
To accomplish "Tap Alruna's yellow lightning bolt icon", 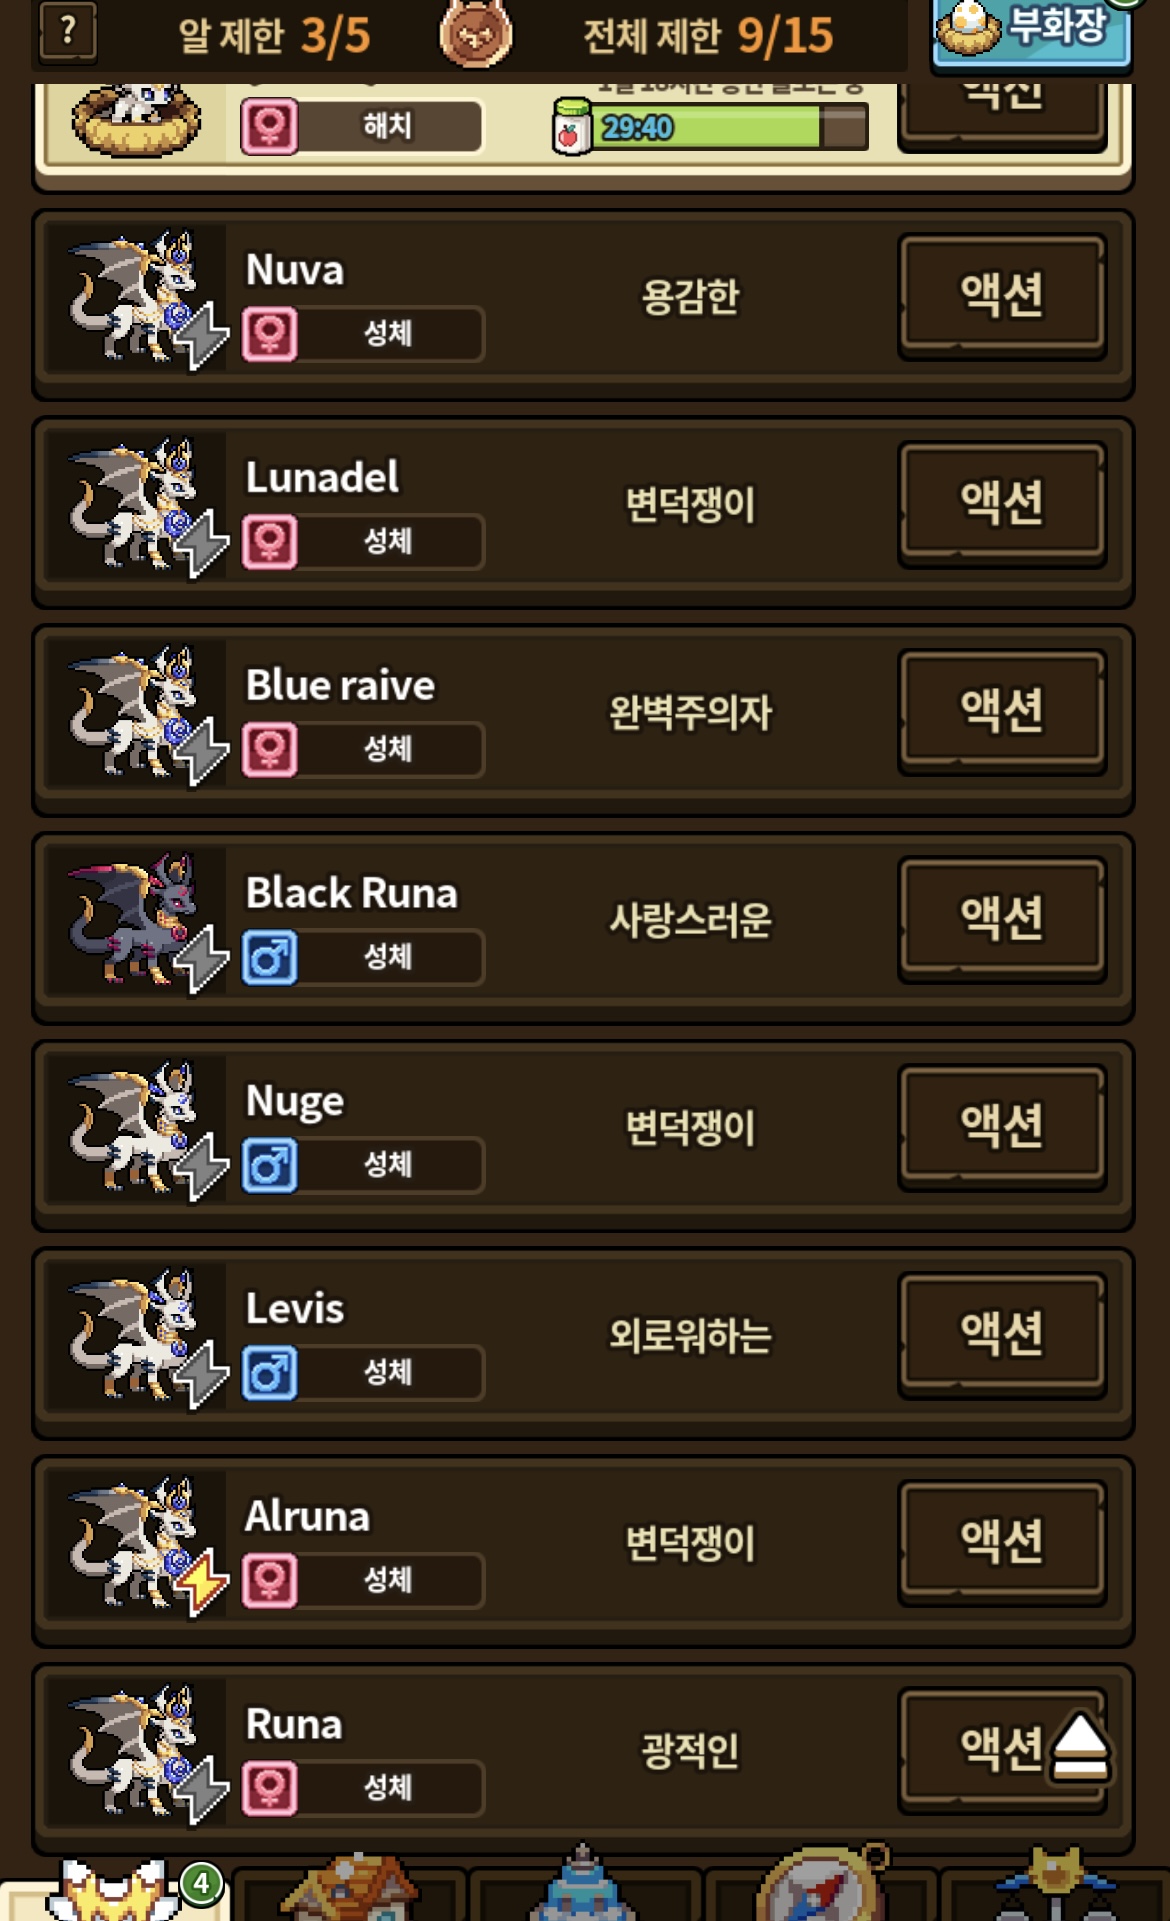I will (x=201, y=1581).
